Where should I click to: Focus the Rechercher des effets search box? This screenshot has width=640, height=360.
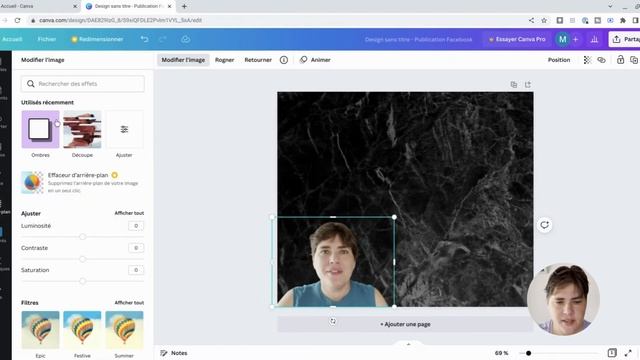tap(83, 84)
